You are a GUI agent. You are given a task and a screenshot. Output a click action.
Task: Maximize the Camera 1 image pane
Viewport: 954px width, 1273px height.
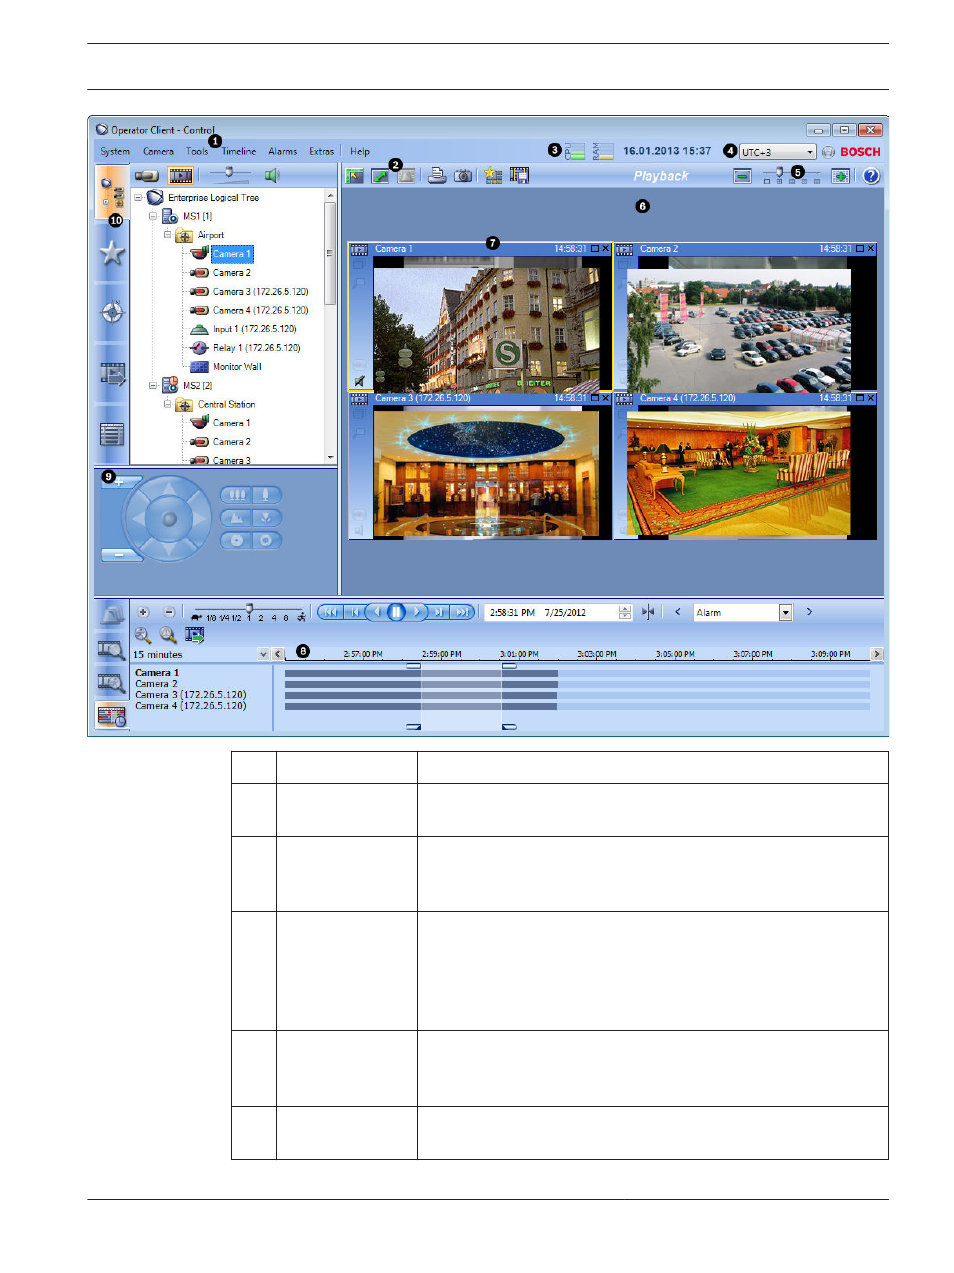595,249
